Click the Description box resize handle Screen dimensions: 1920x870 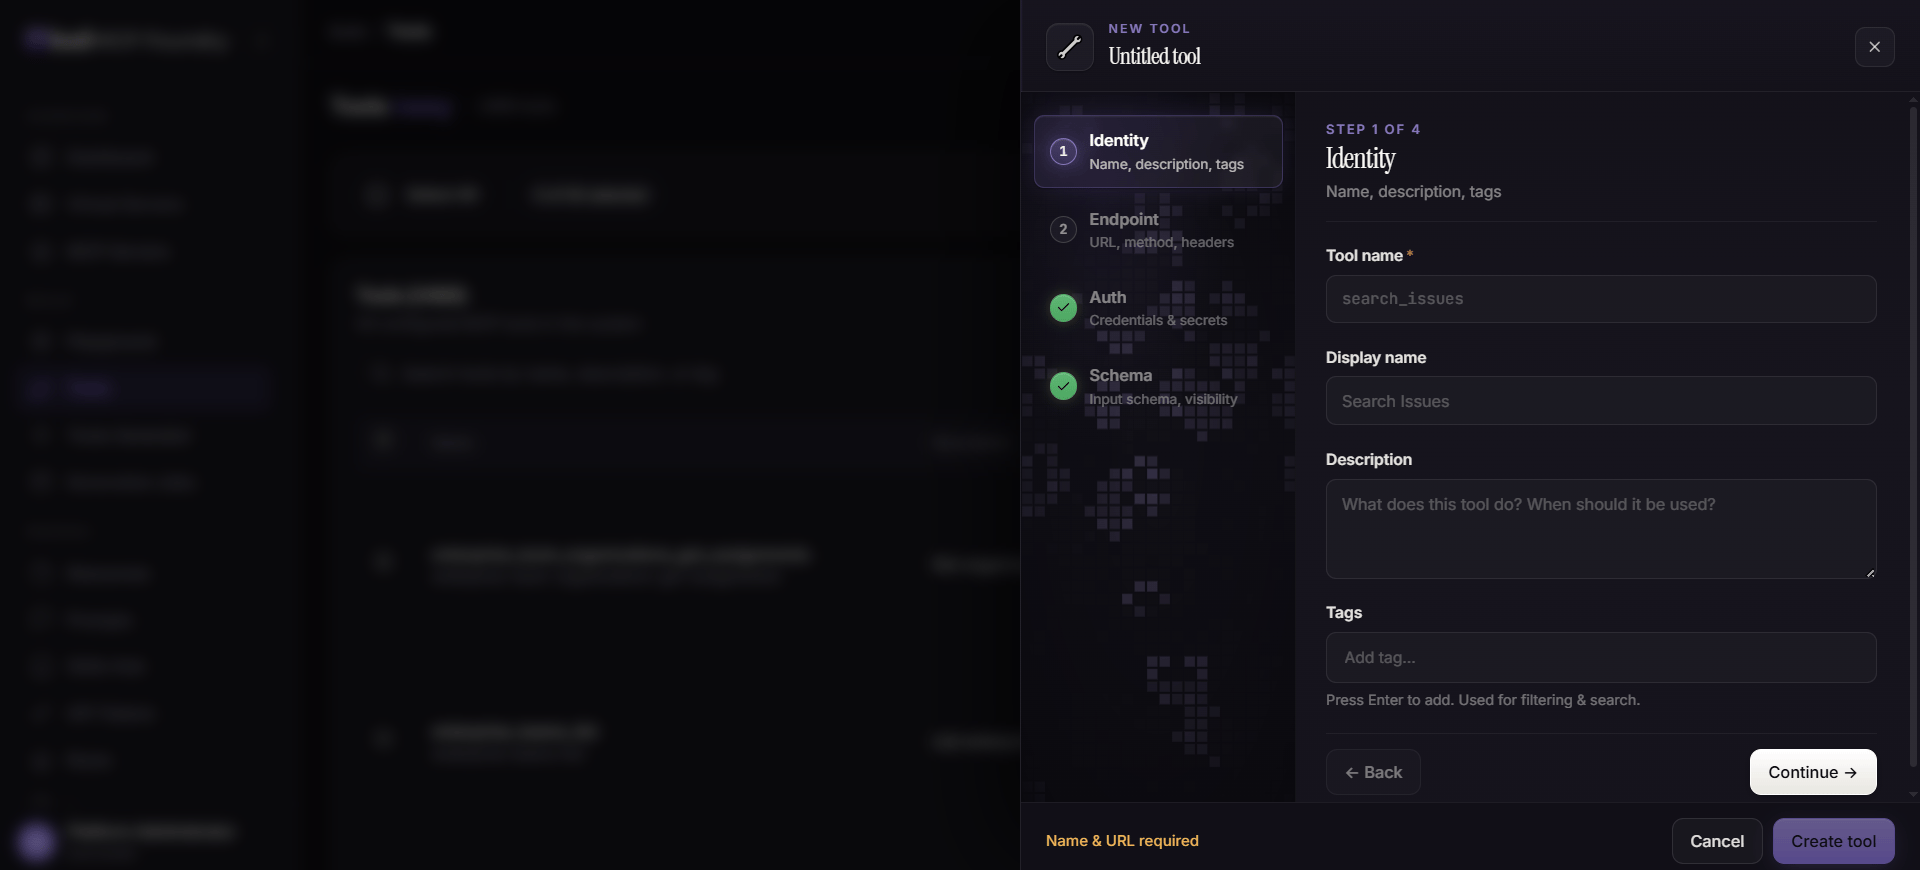1870,572
